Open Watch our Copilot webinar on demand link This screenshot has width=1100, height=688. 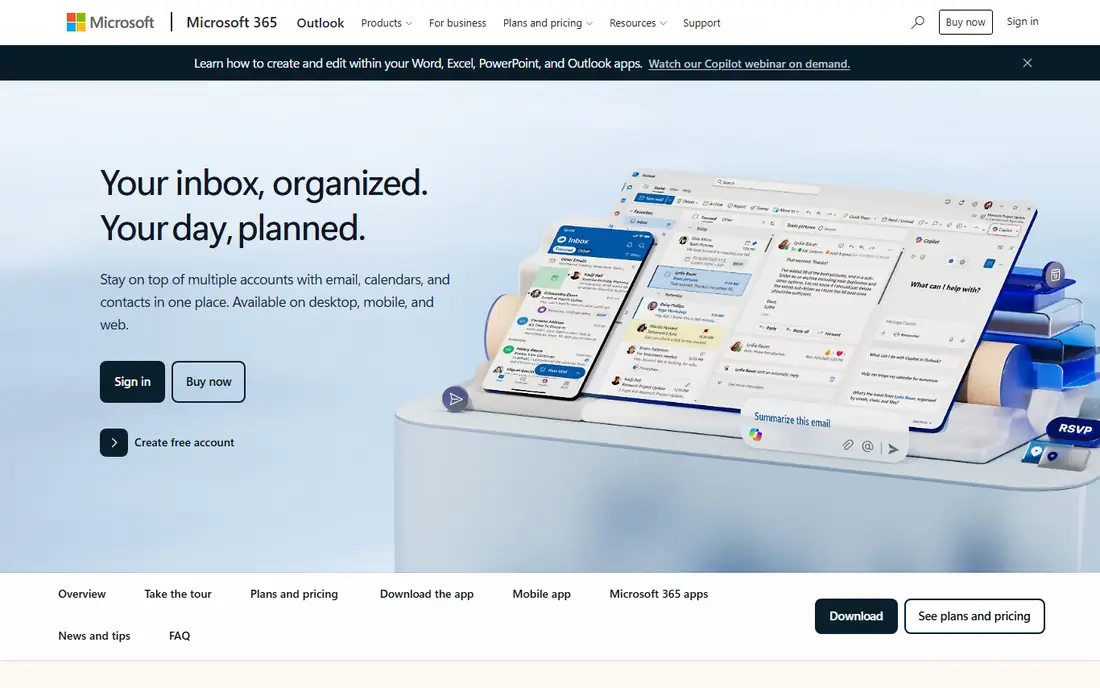(x=749, y=64)
